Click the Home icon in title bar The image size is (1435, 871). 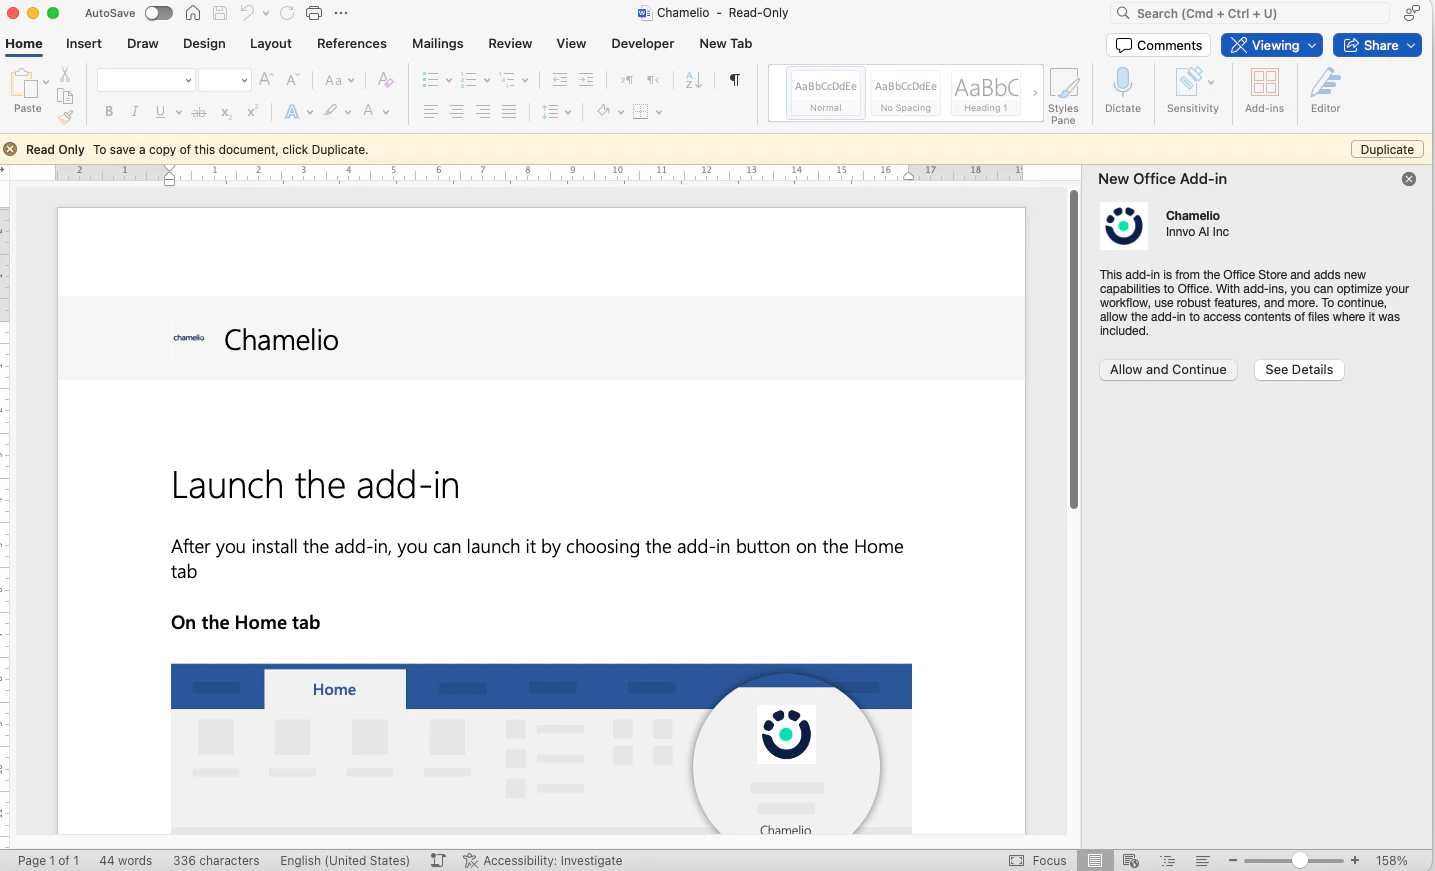pos(193,13)
